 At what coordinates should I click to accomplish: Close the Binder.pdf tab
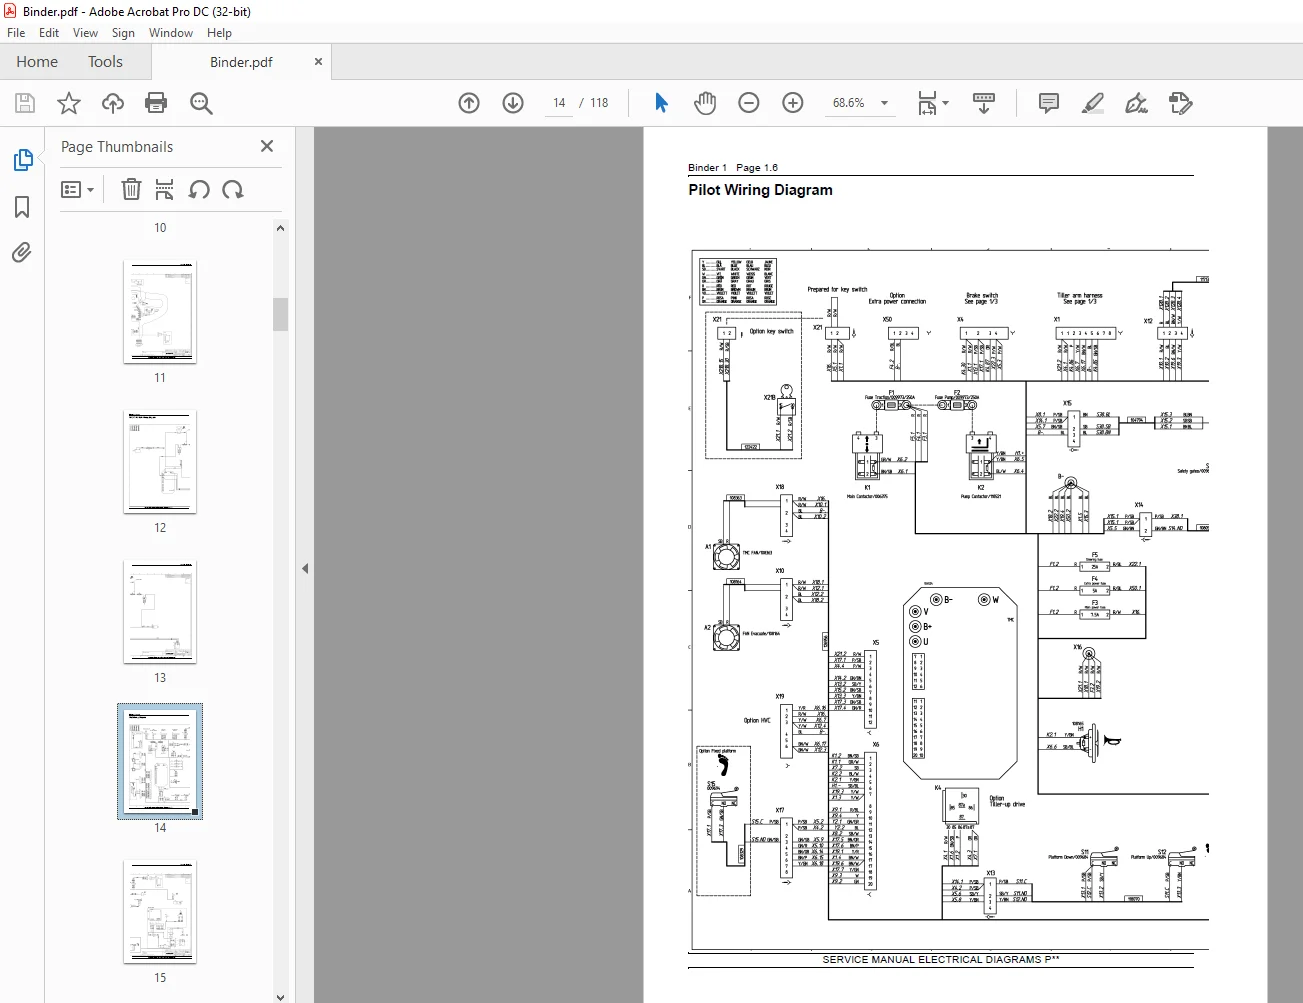pyautogui.click(x=319, y=62)
